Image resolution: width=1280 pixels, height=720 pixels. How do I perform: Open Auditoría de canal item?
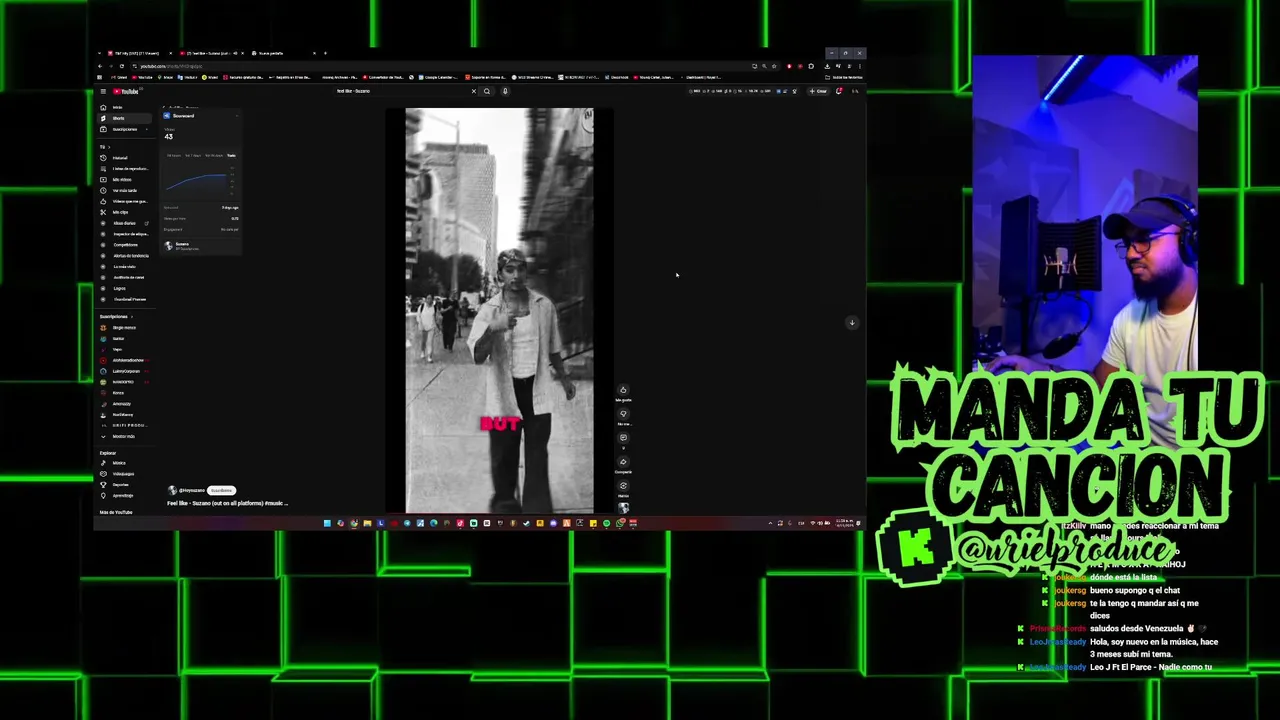pos(124,277)
